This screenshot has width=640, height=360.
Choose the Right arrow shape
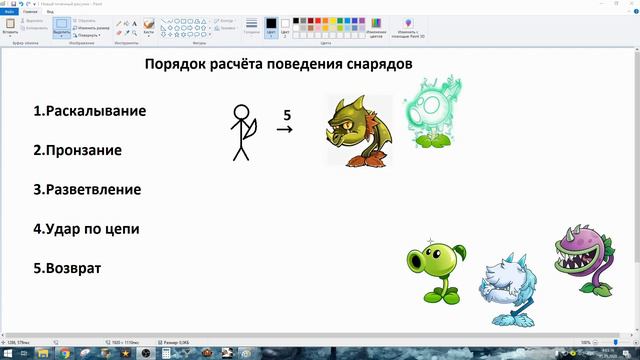tap(190, 28)
